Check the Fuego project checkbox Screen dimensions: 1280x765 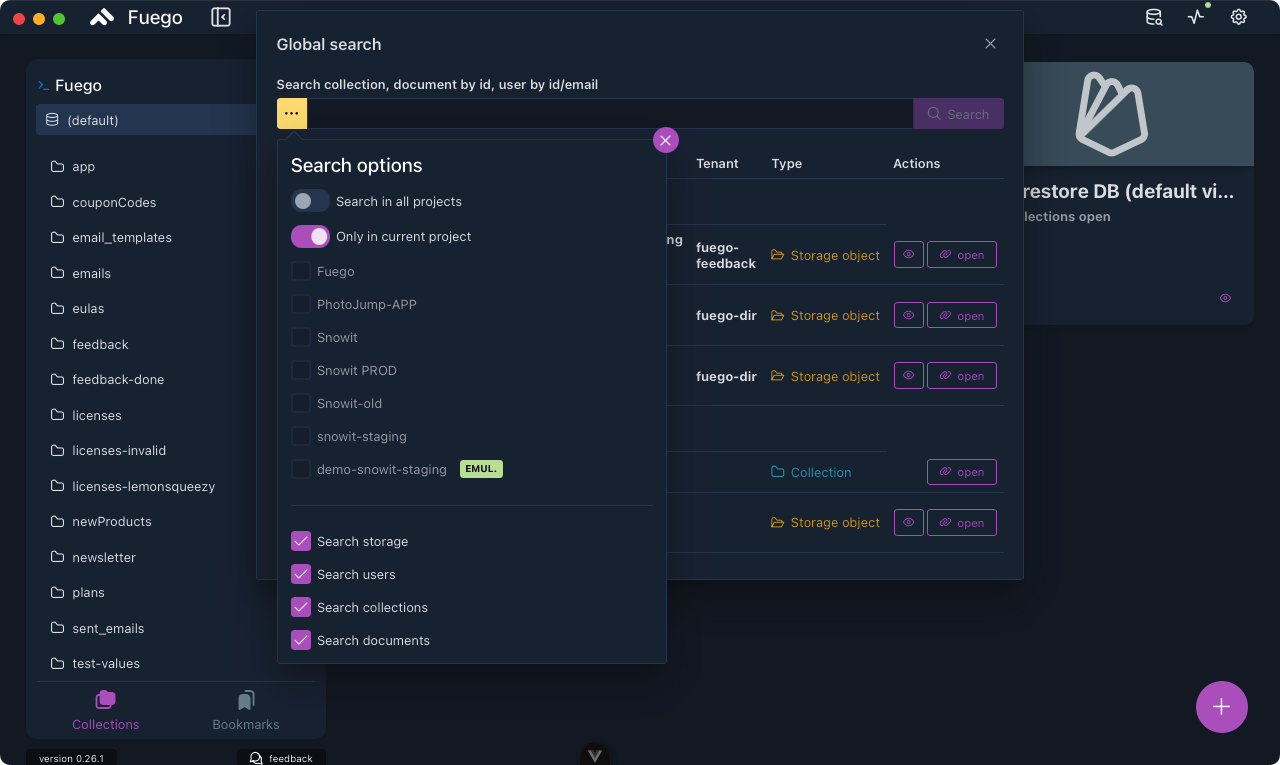click(x=301, y=271)
